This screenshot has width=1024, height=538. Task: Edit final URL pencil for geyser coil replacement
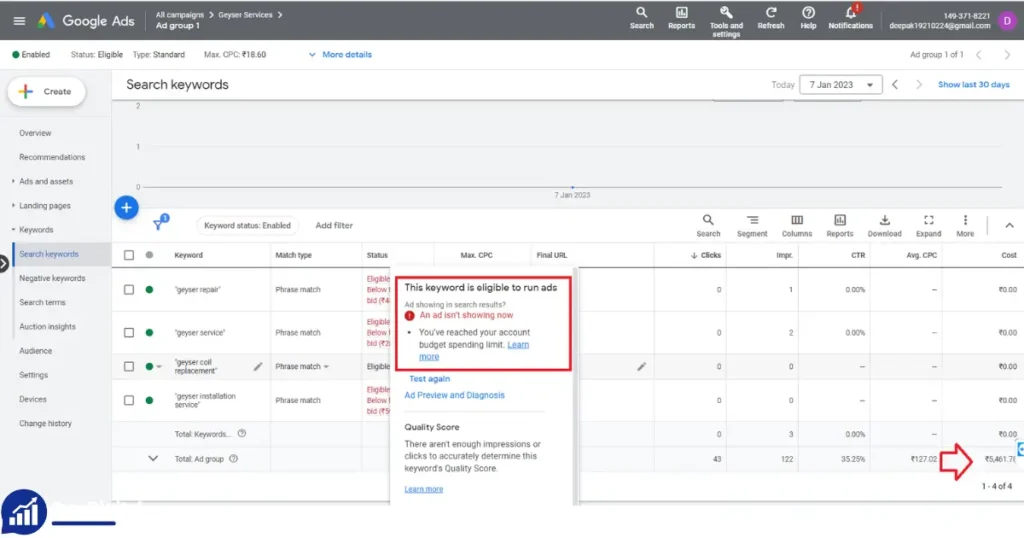641,367
